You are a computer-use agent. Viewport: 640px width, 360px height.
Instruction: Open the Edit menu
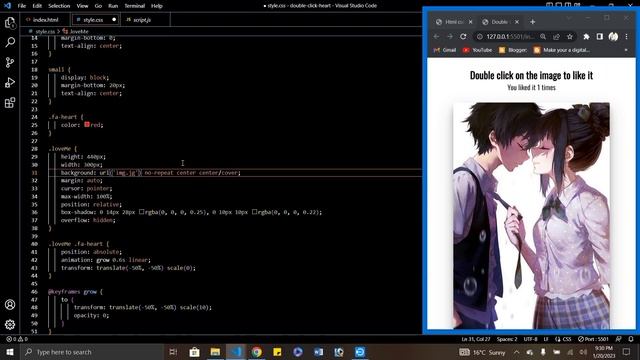tap(37, 6)
